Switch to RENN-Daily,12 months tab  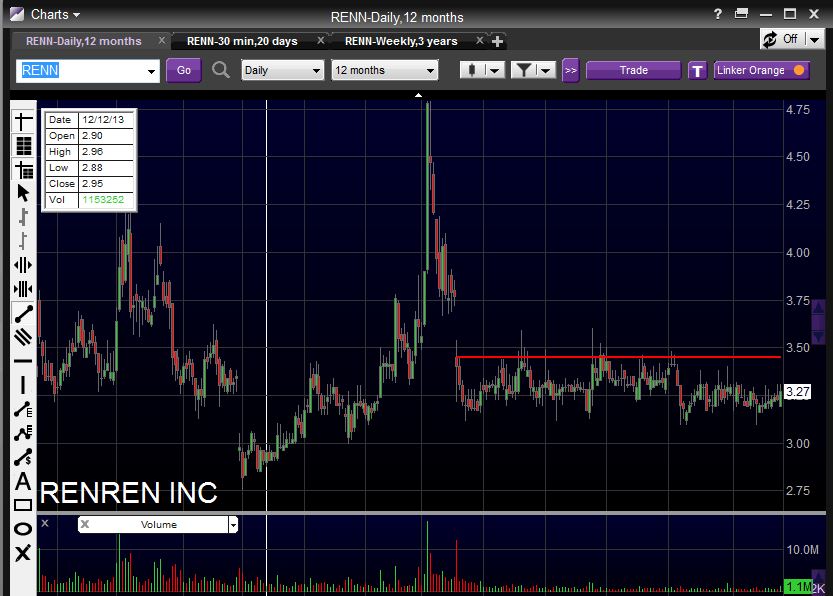point(83,41)
